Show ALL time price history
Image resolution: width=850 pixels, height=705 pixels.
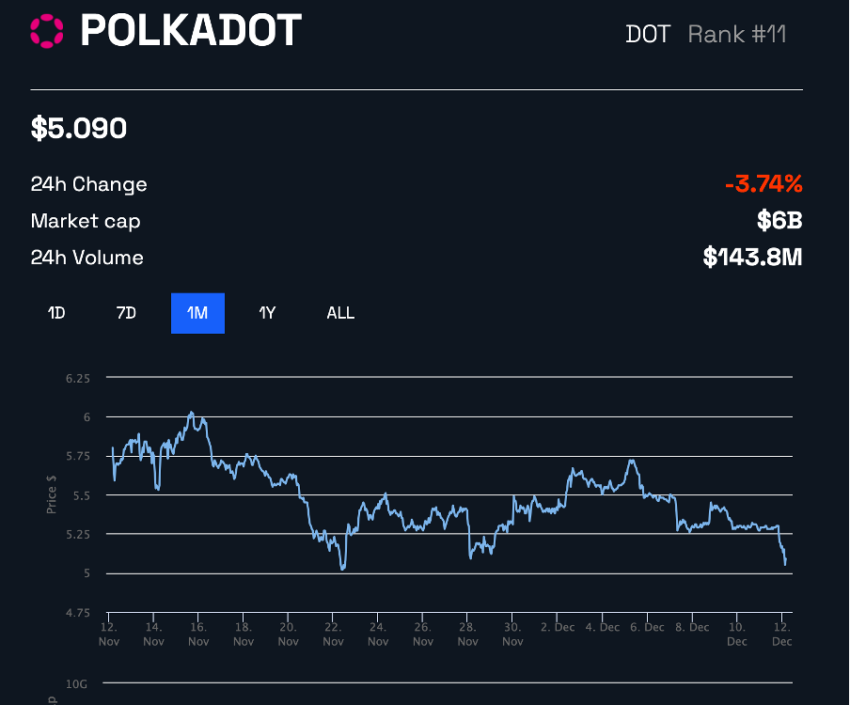pyautogui.click(x=340, y=313)
